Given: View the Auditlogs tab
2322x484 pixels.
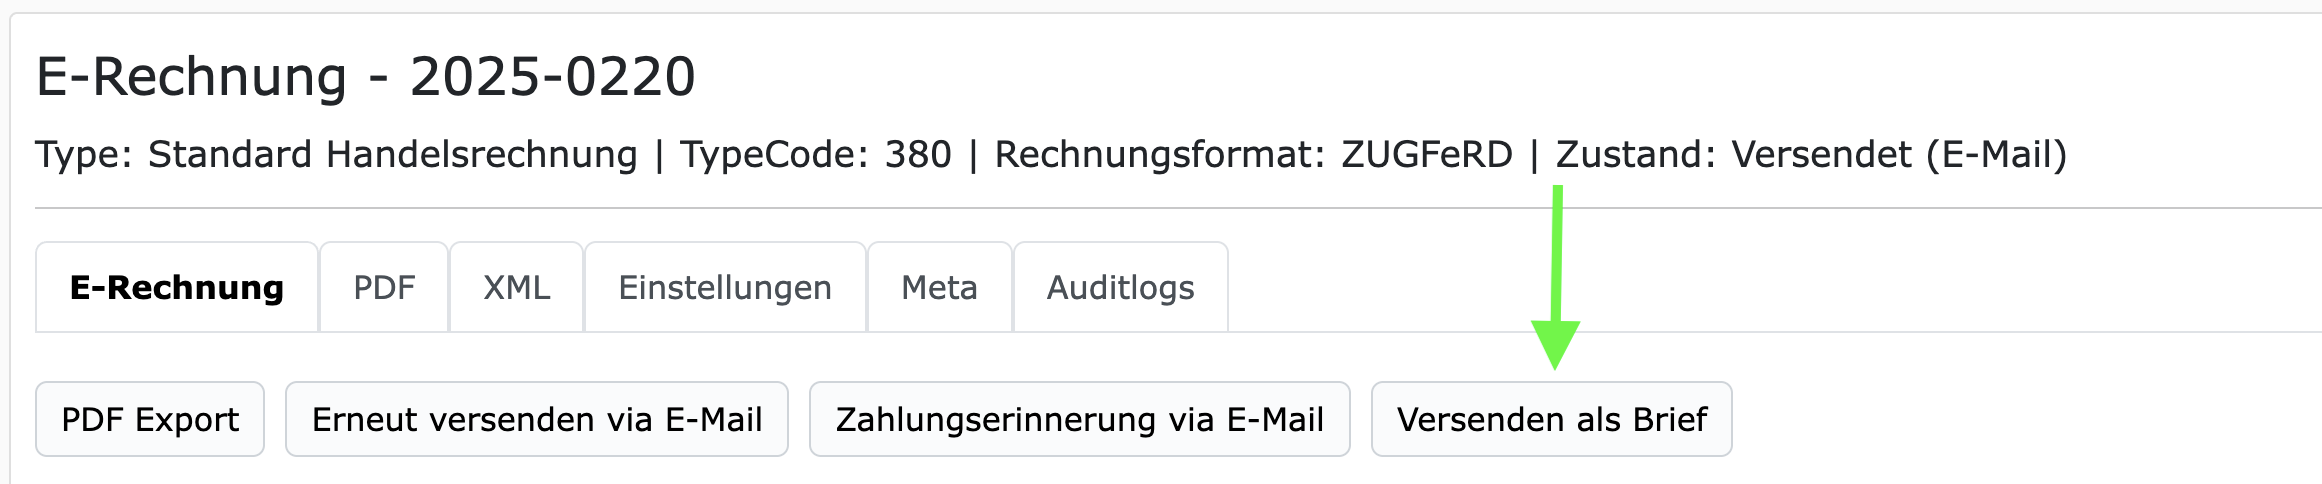Looking at the screenshot, I should 1120,288.
